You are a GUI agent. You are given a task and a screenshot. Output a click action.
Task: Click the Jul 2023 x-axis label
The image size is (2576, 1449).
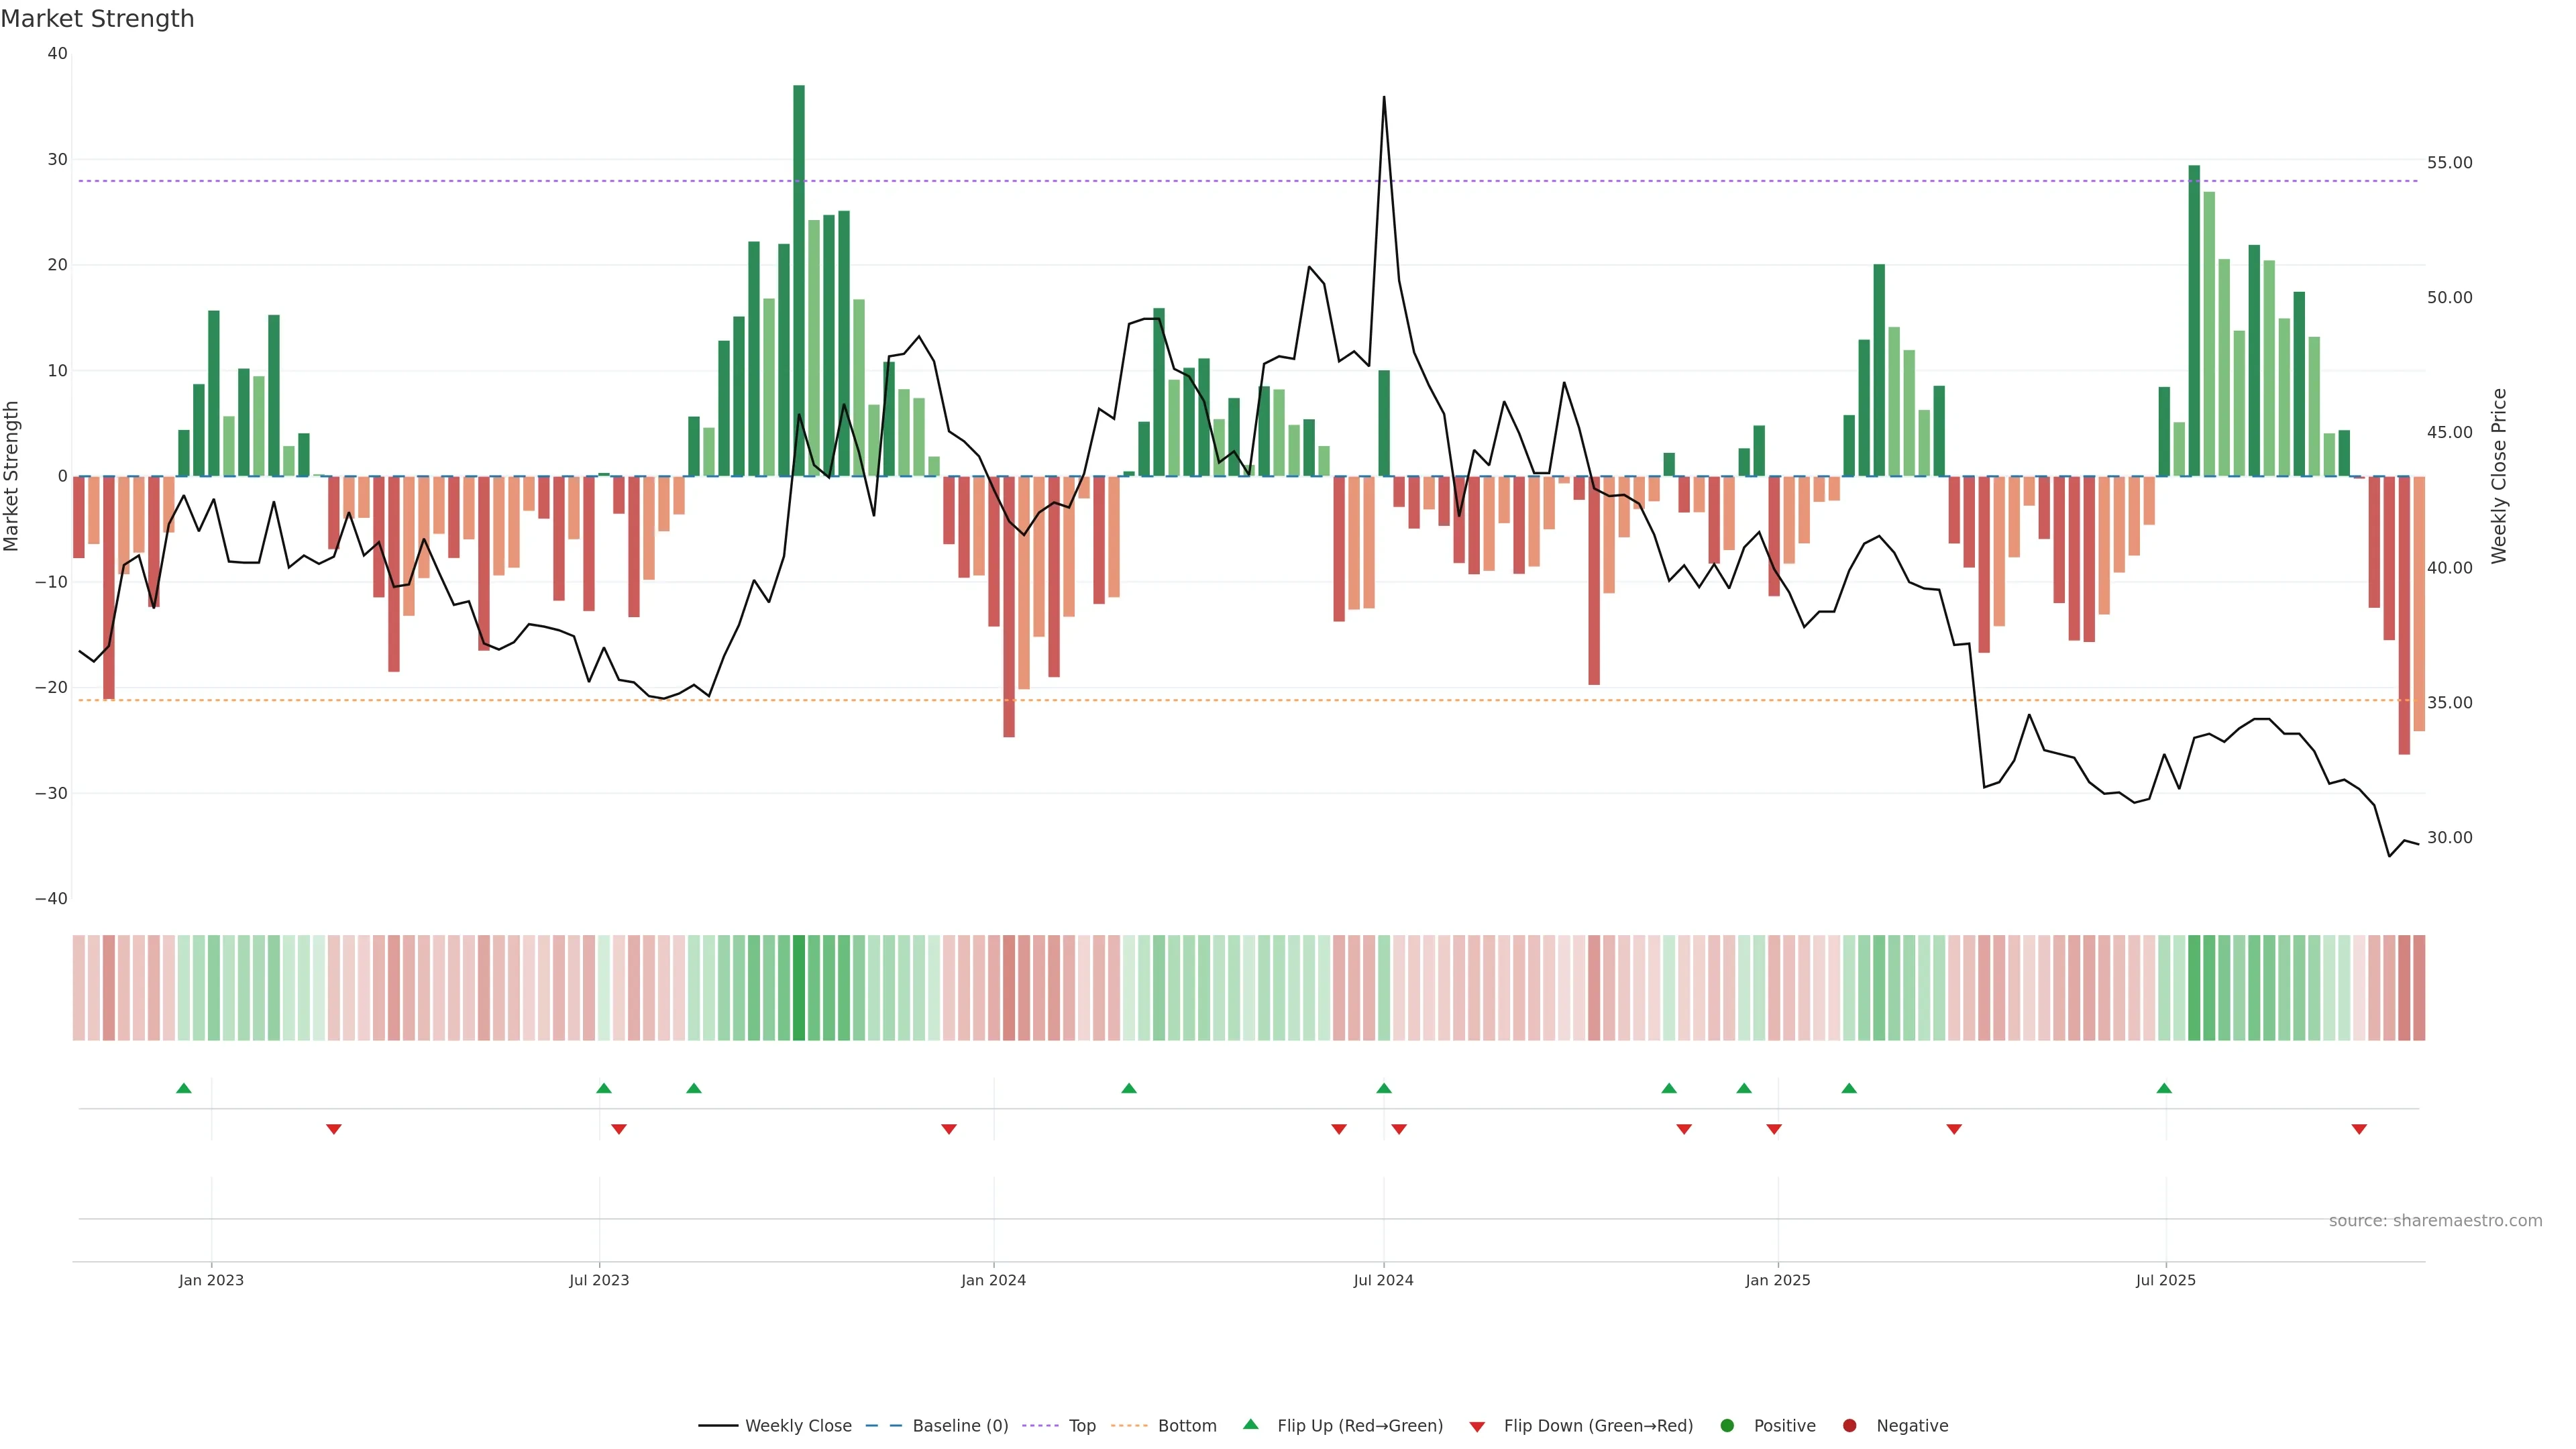(x=599, y=1280)
